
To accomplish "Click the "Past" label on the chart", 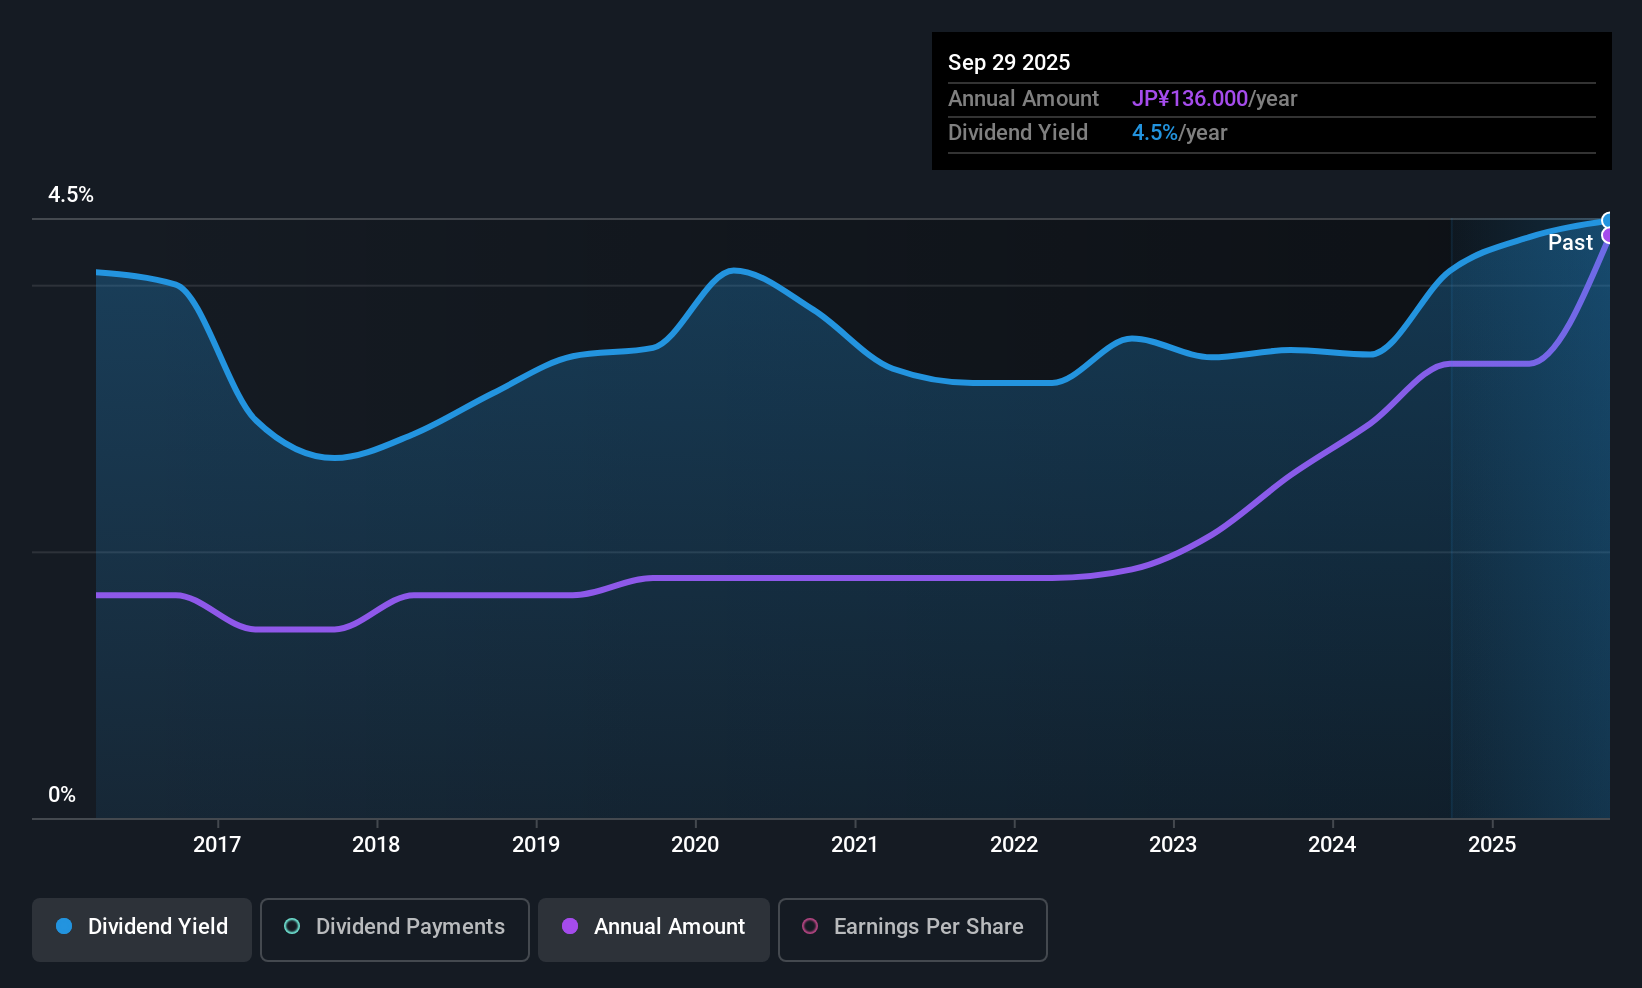I will [1570, 243].
